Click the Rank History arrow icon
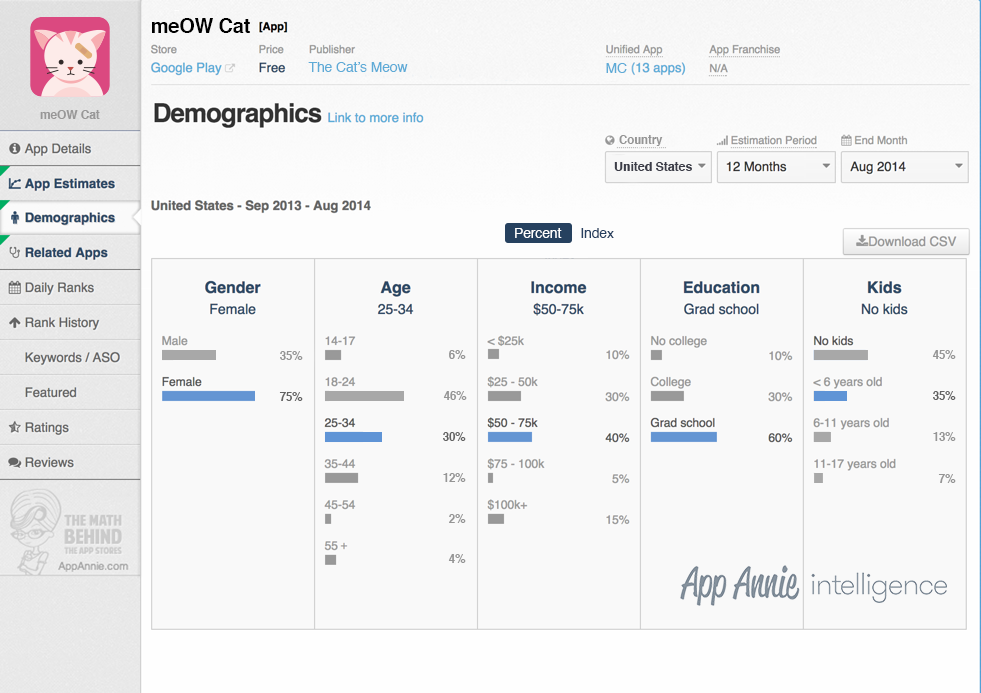The height and width of the screenshot is (693, 981). coord(14,323)
